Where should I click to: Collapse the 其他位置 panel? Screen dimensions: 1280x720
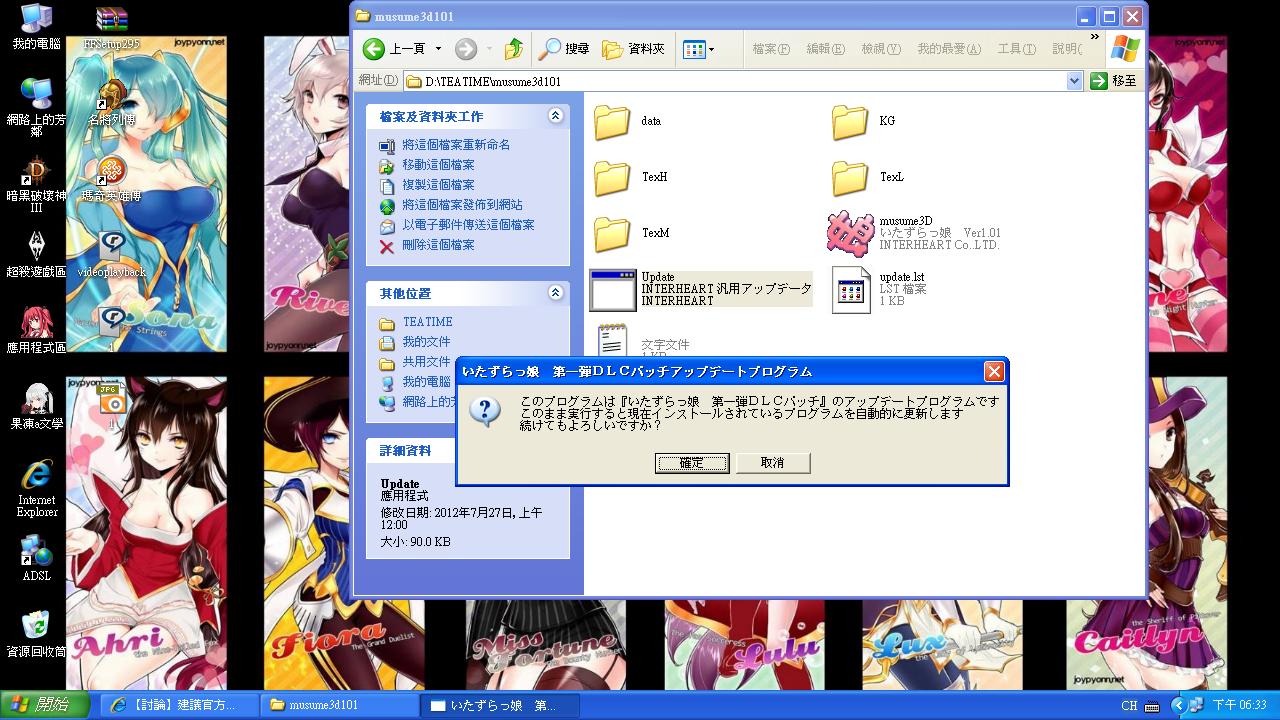(555, 293)
